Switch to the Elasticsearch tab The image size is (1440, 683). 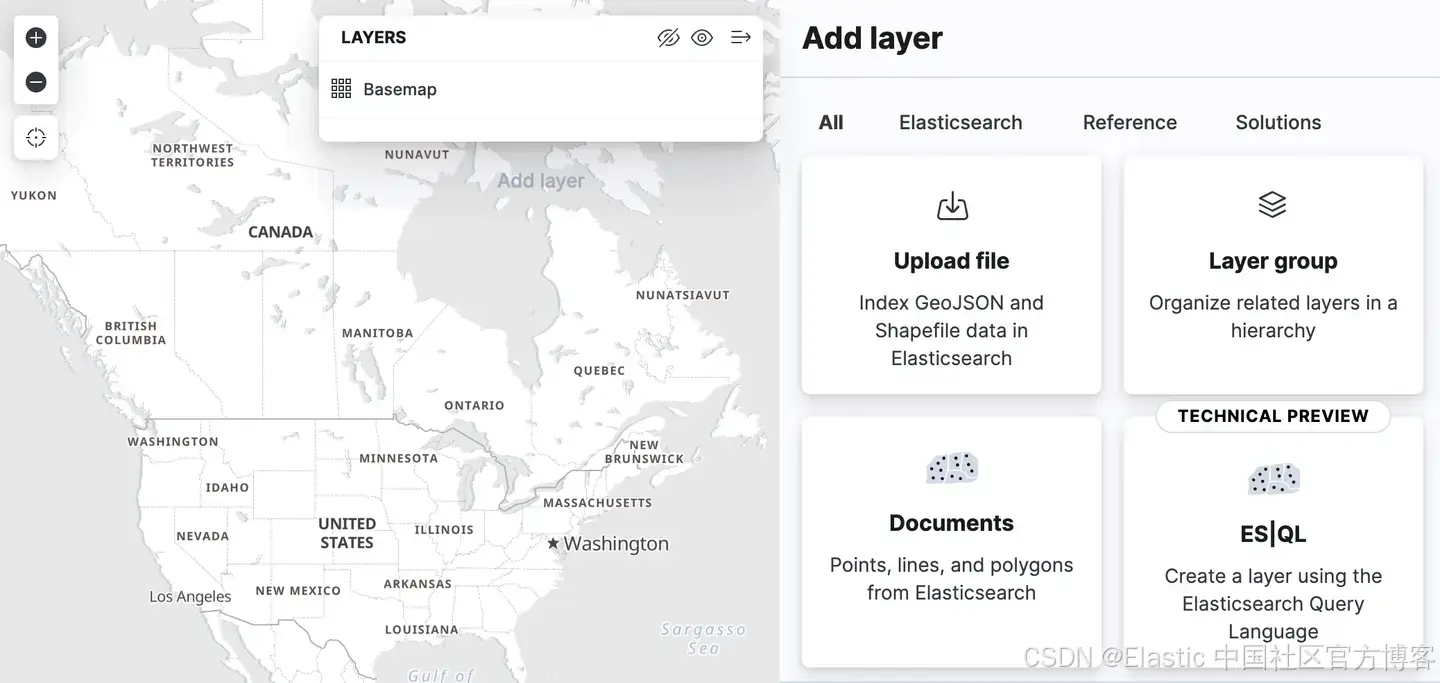click(x=960, y=122)
